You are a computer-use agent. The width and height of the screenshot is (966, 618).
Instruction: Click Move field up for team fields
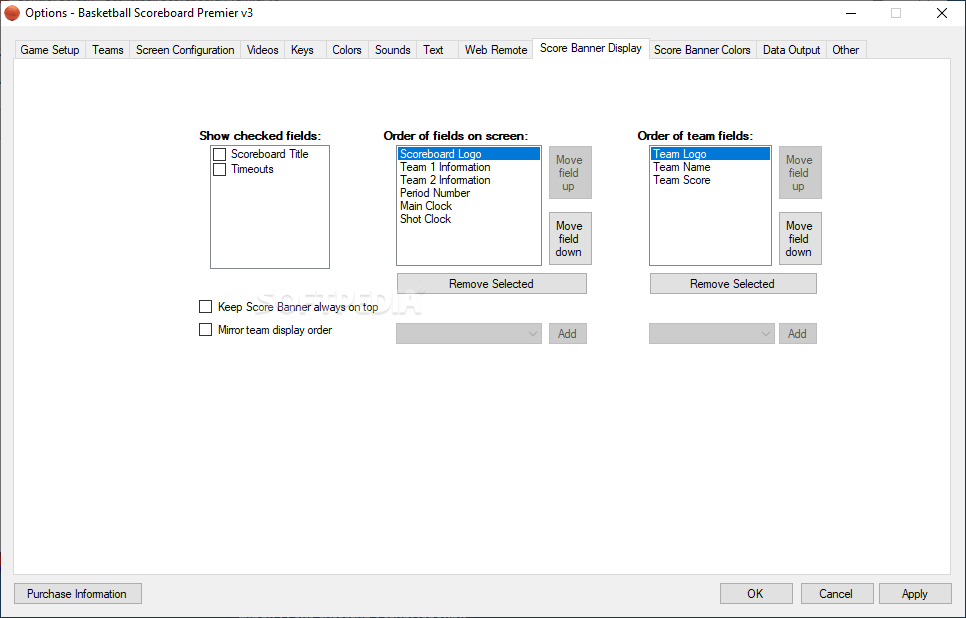pos(800,173)
